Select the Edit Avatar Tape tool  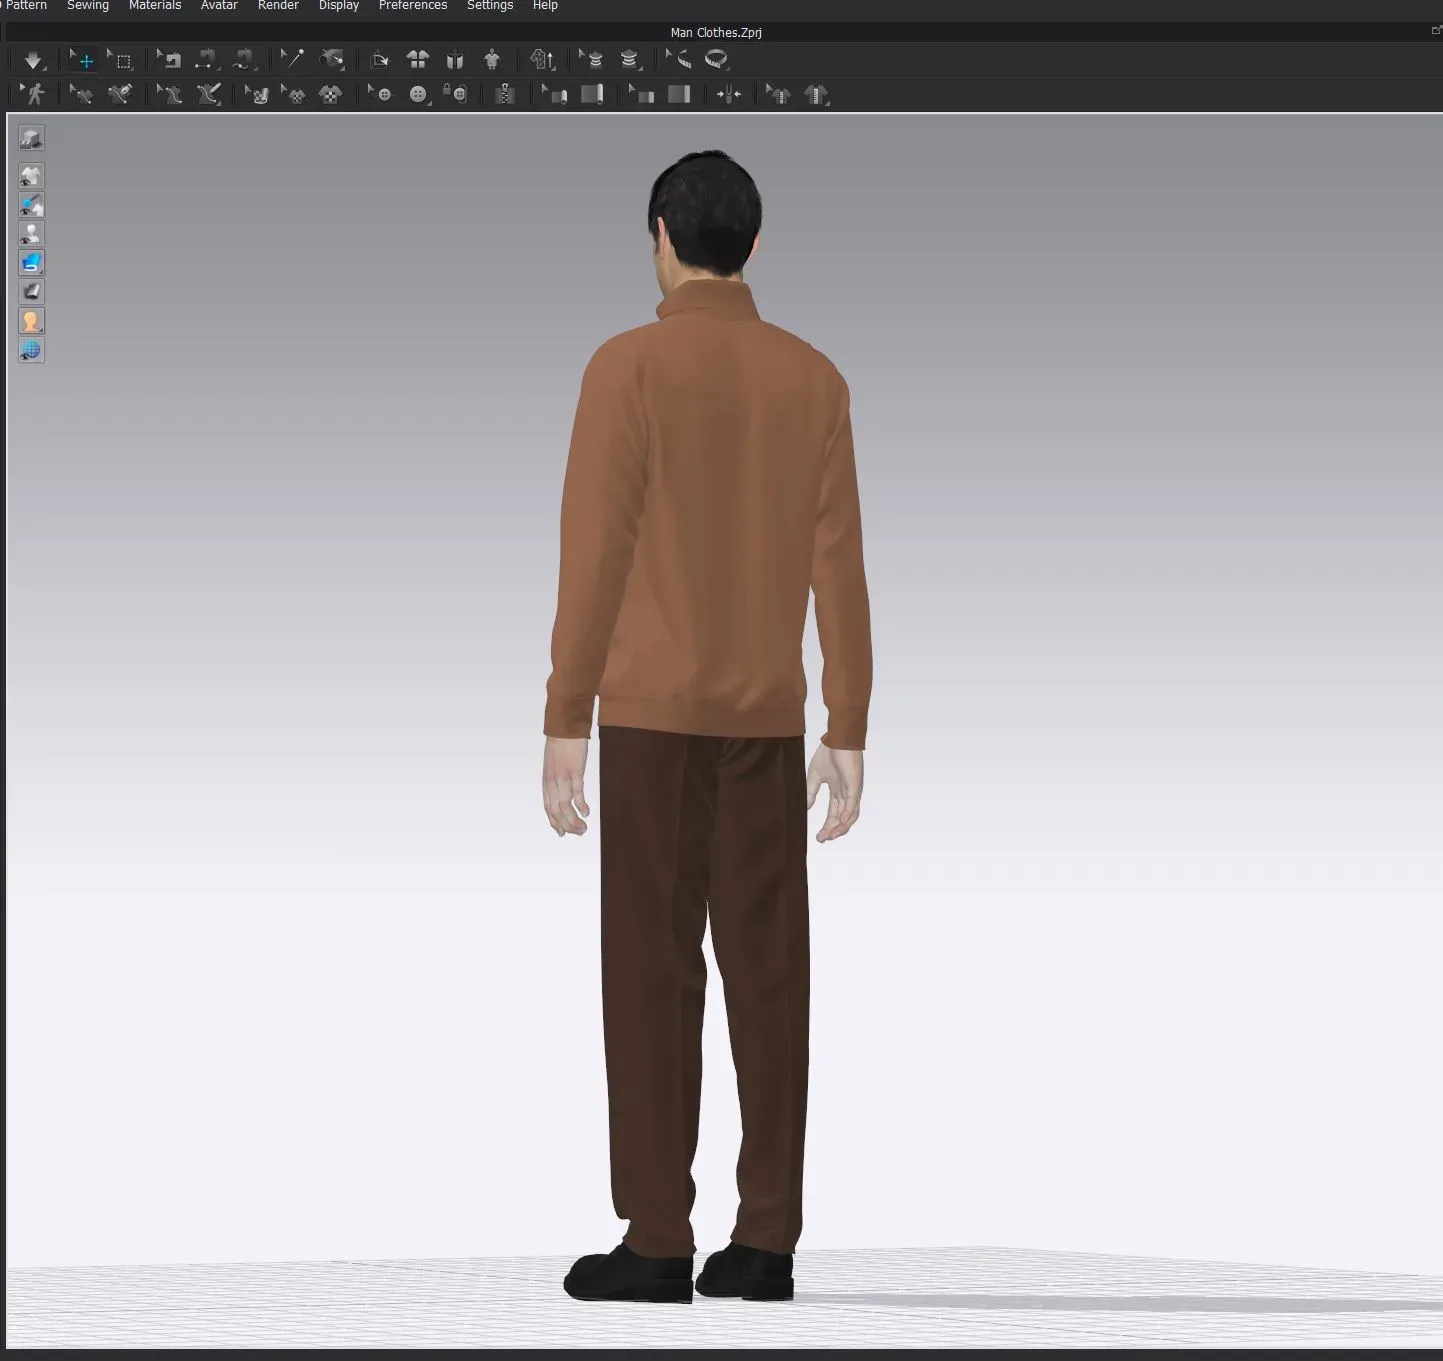tap(591, 60)
